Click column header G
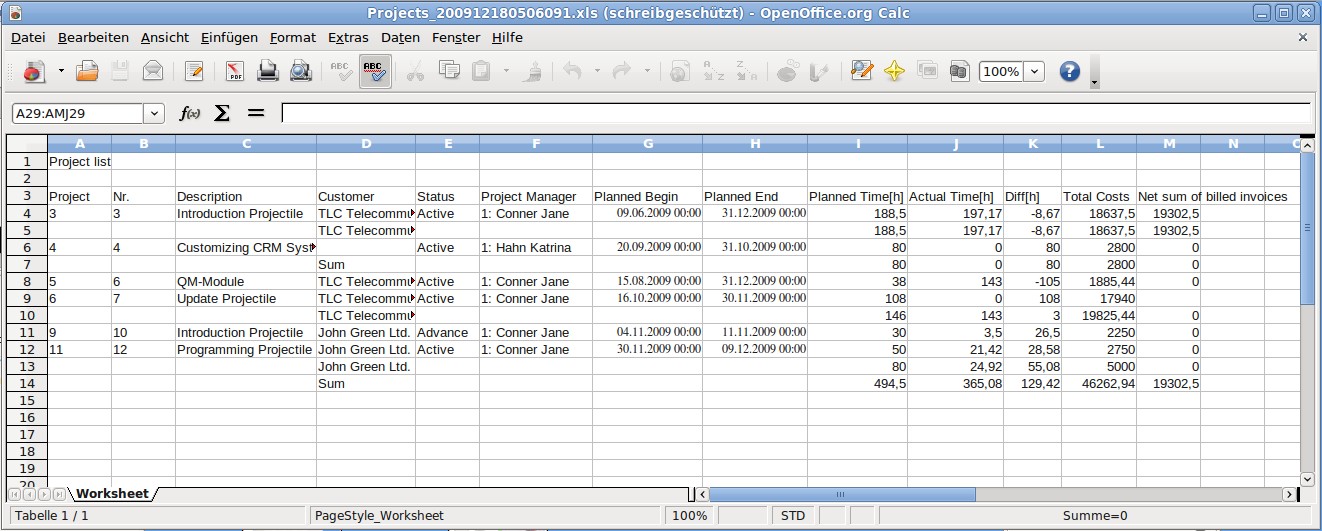 (x=647, y=144)
